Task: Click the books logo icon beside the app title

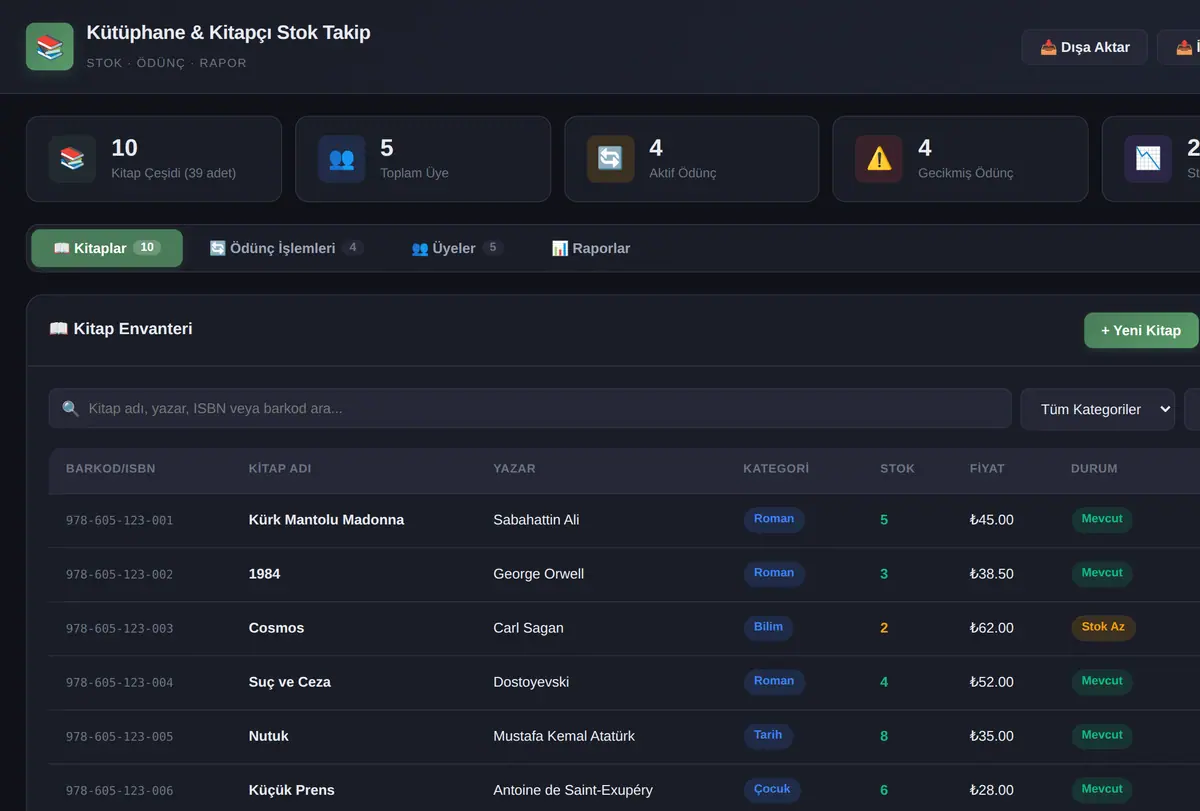Action: click(x=50, y=47)
